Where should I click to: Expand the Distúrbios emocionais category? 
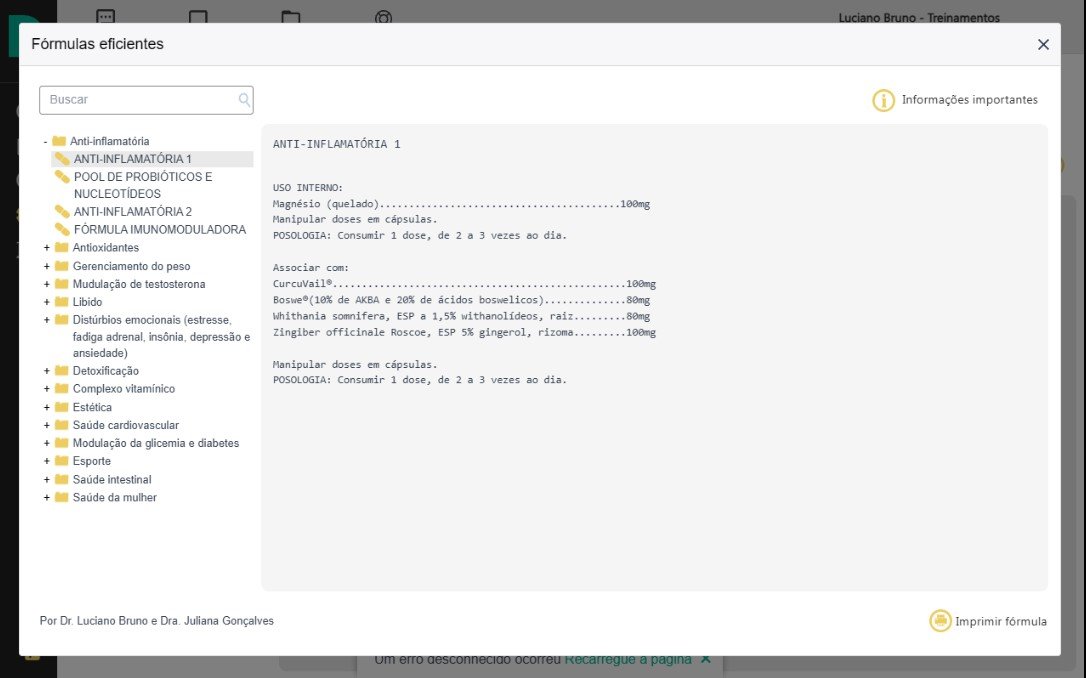tap(46, 320)
